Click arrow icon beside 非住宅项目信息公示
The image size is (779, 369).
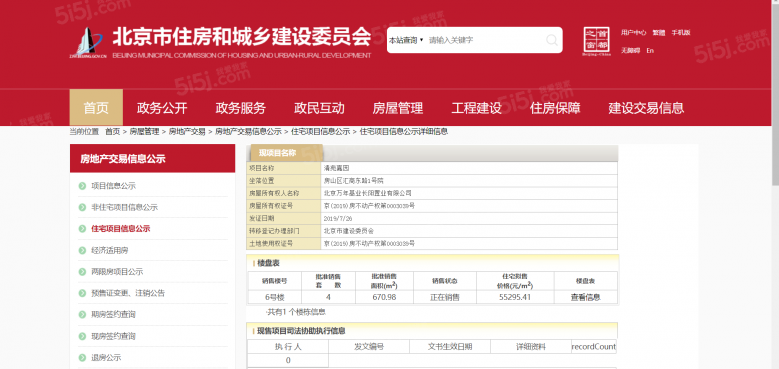(82, 207)
